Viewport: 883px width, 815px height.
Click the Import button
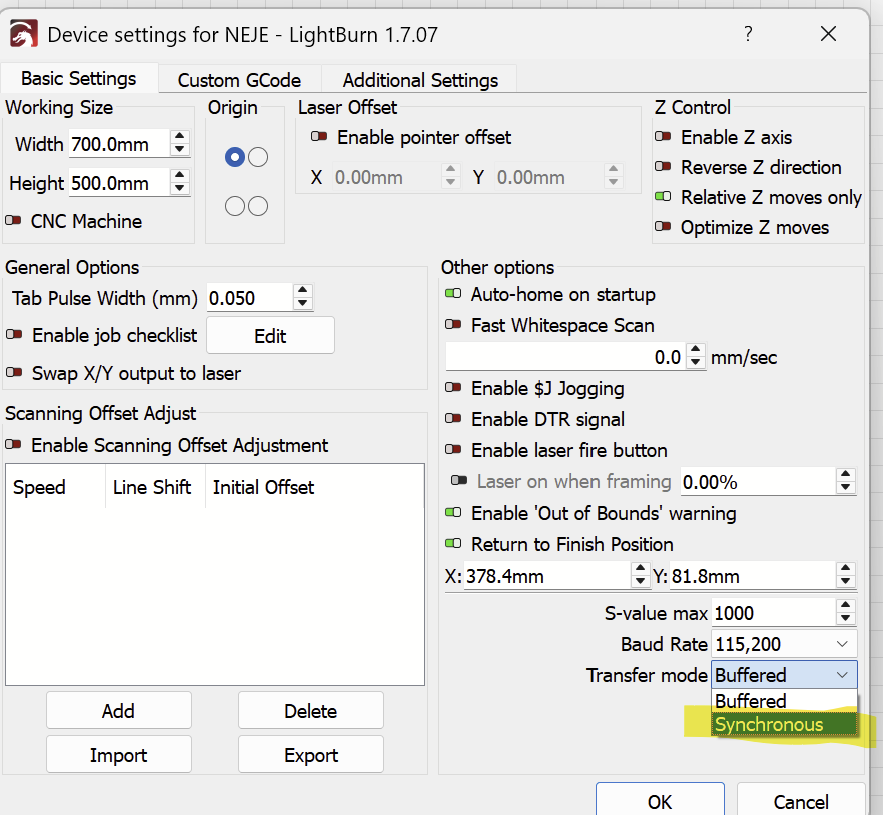tap(119, 755)
